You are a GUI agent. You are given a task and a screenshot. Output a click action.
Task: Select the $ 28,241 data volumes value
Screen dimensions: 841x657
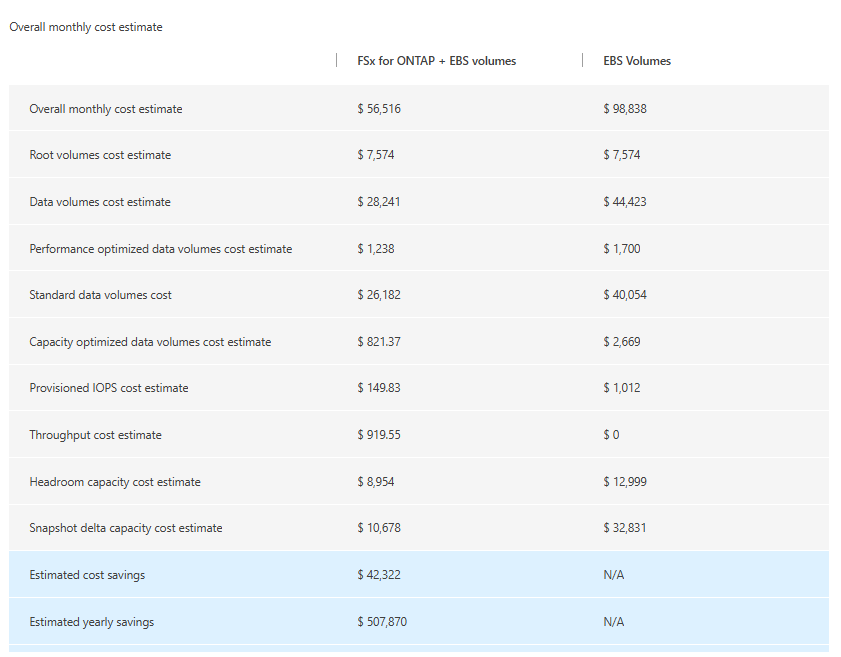click(379, 202)
